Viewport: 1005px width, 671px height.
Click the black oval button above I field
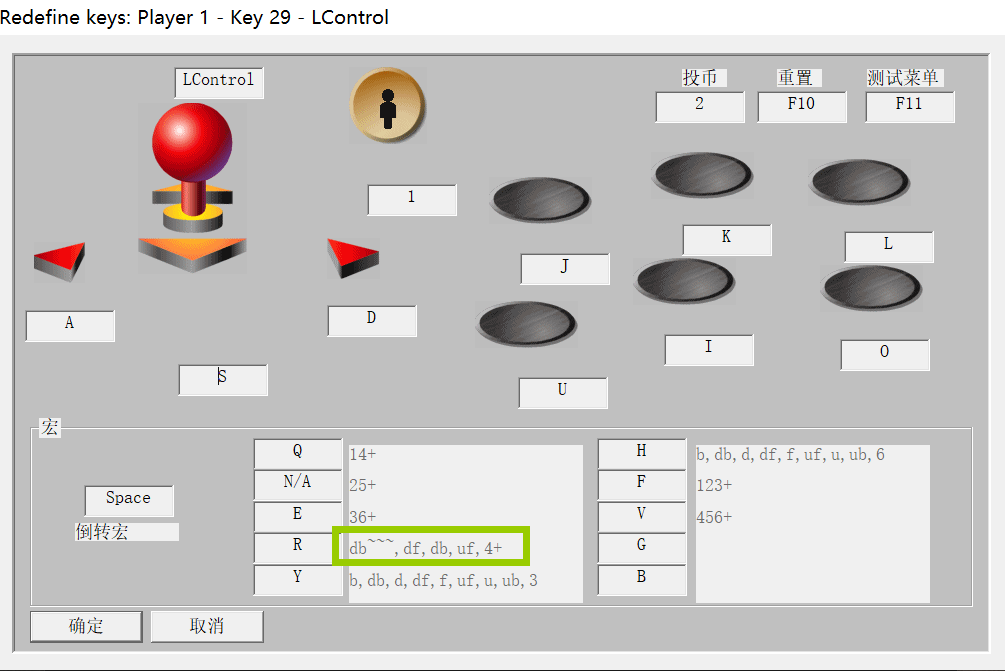tap(685, 281)
